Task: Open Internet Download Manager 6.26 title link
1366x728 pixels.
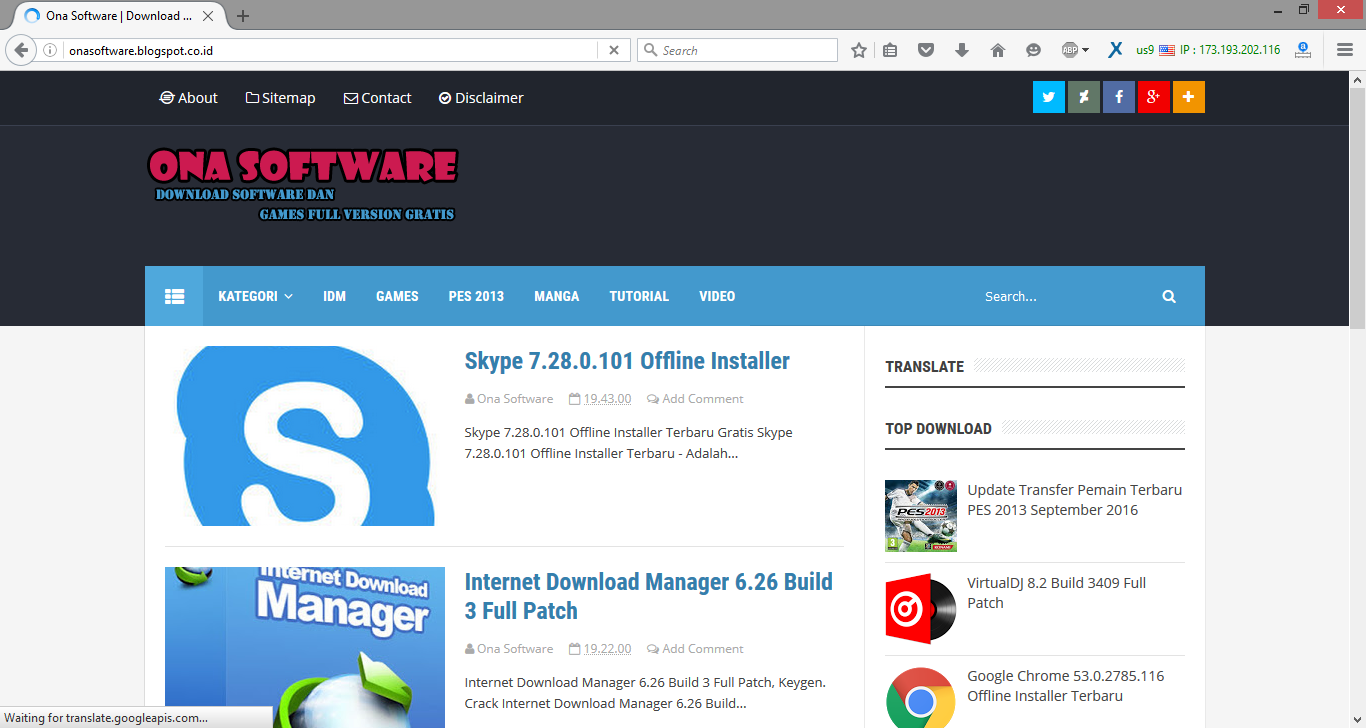Action: (x=649, y=596)
